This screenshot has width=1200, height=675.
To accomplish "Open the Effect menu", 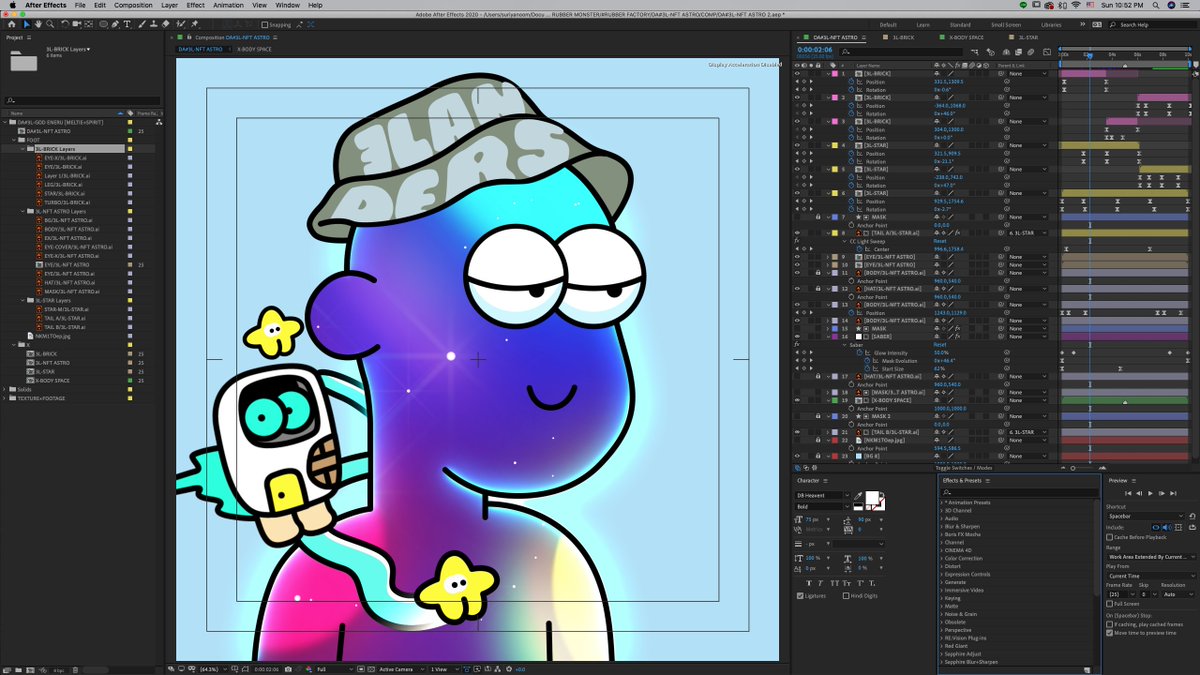I will pyautogui.click(x=196, y=5).
